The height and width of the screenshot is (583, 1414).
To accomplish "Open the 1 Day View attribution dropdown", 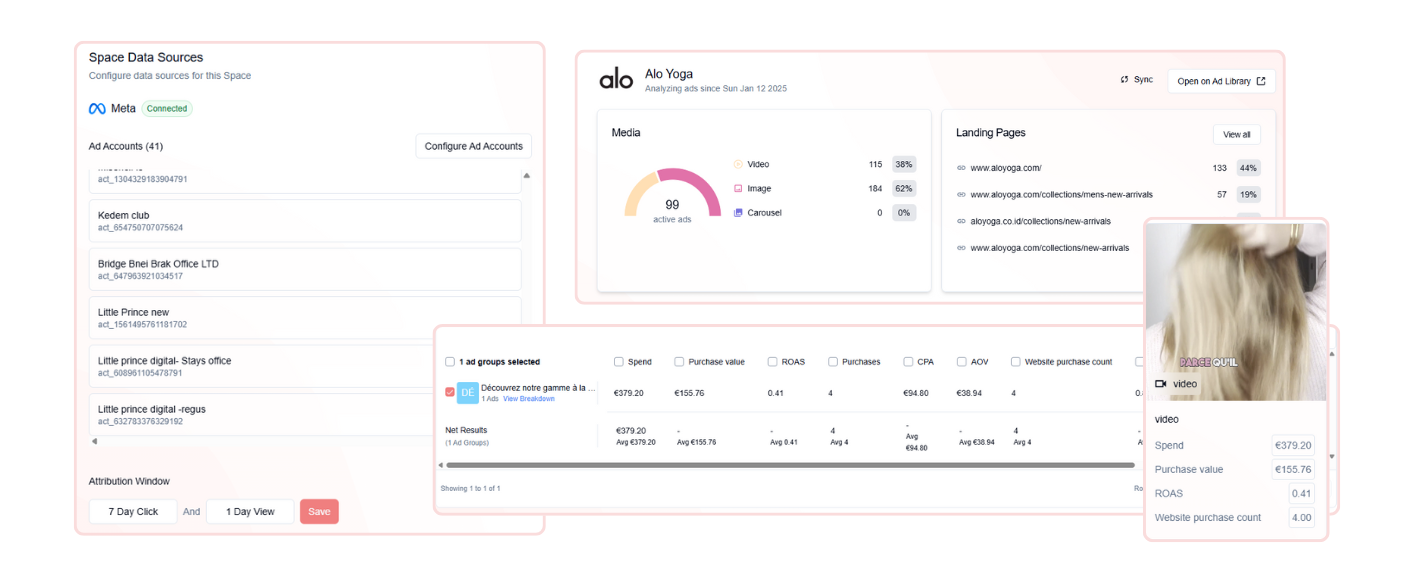I will coord(250,512).
